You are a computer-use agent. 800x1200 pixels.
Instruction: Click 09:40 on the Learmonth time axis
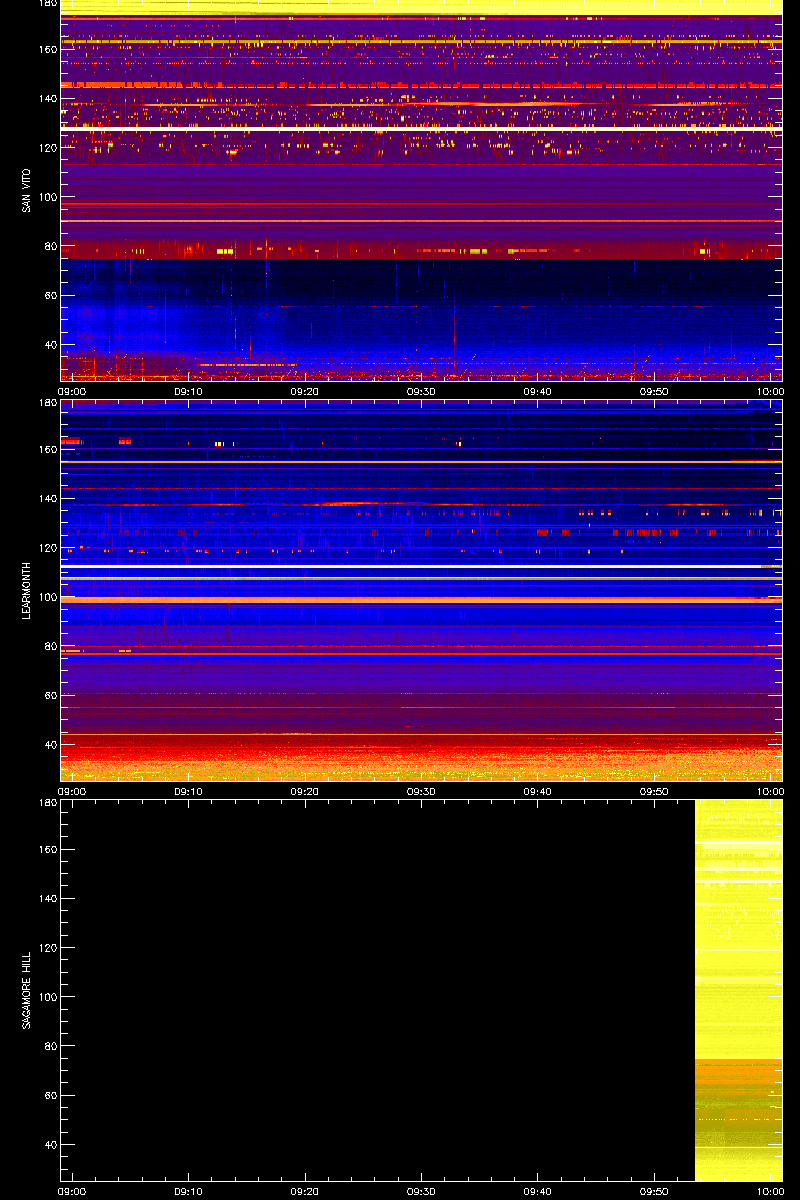pos(538,792)
